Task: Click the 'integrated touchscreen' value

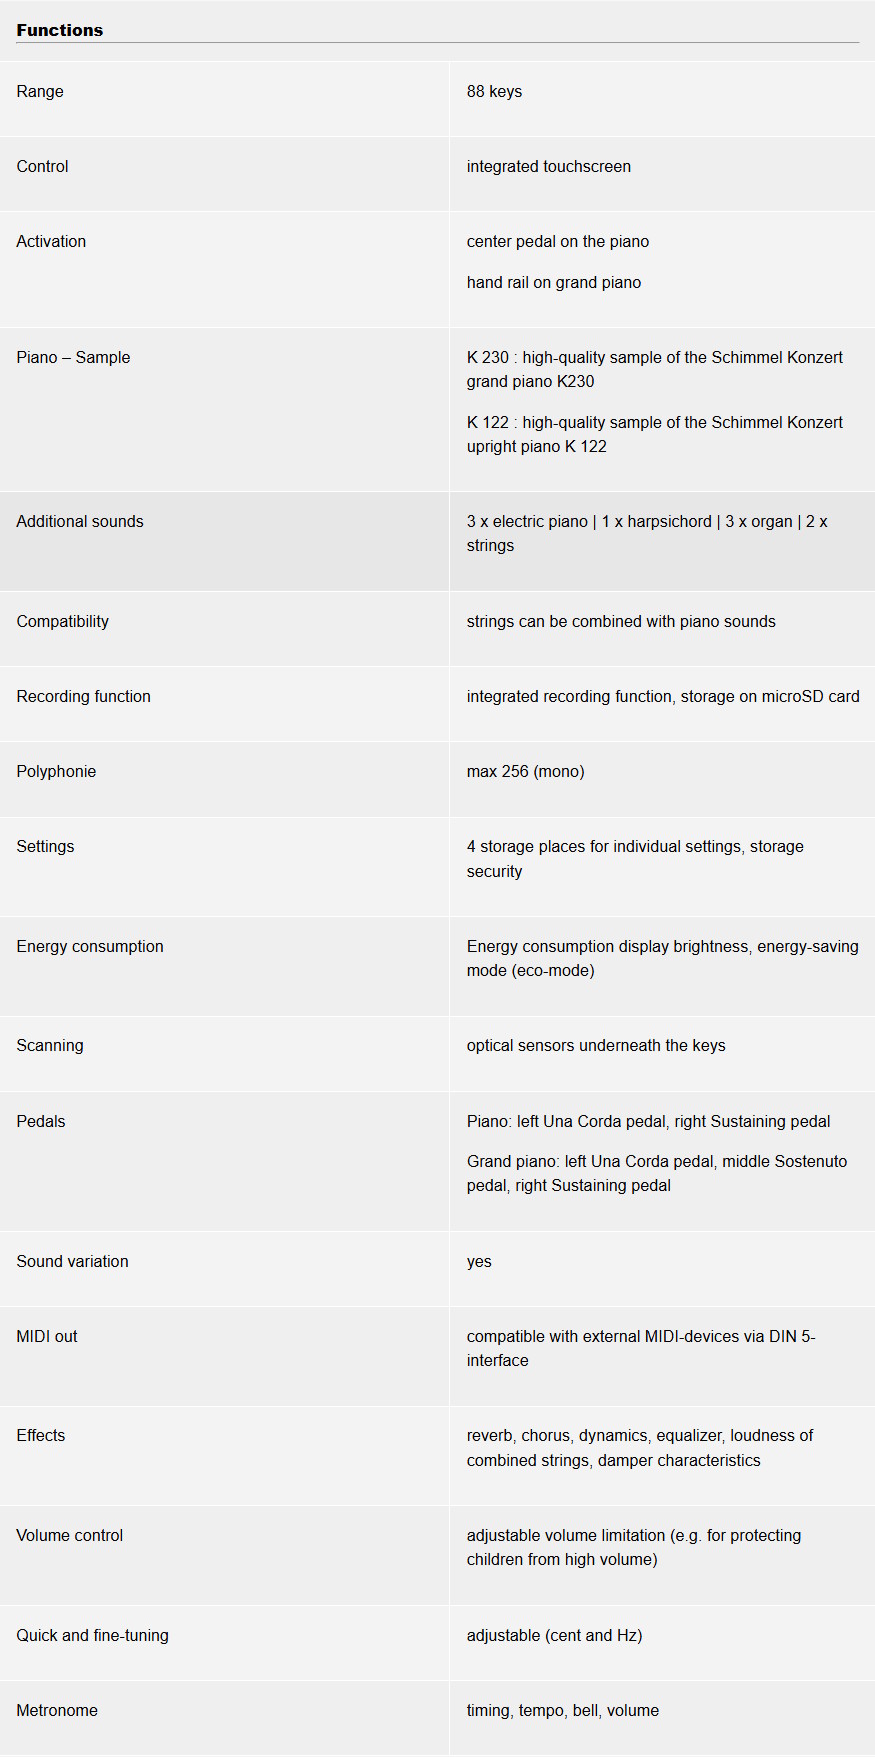Action: pyautogui.click(x=548, y=166)
